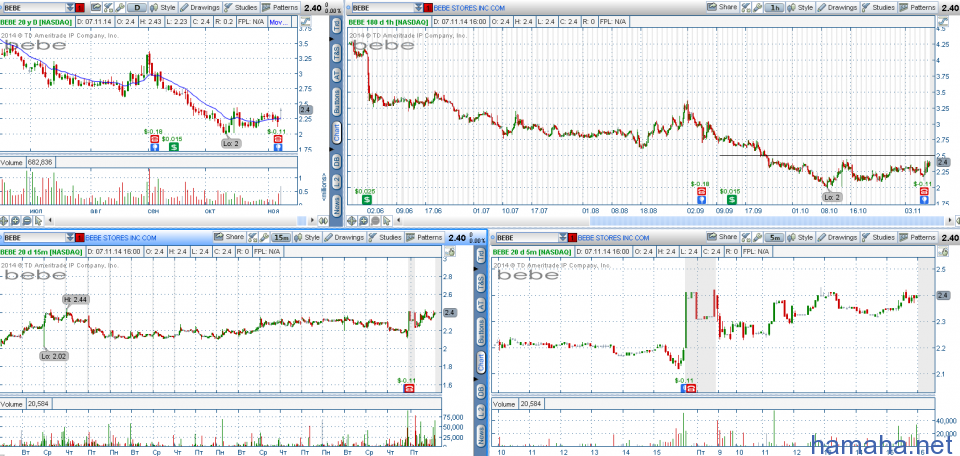The height and width of the screenshot is (456, 960).
Task: Select Chart tab in lower side panel
Action: pyautogui.click(x=481, y=362)
